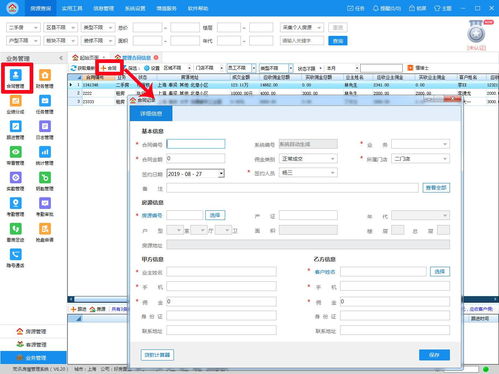This screenshot has height=374, width=499.
Task: Open the 钥匙管理 green key icon
Action: pyautogui.click(x=45, y=181)
